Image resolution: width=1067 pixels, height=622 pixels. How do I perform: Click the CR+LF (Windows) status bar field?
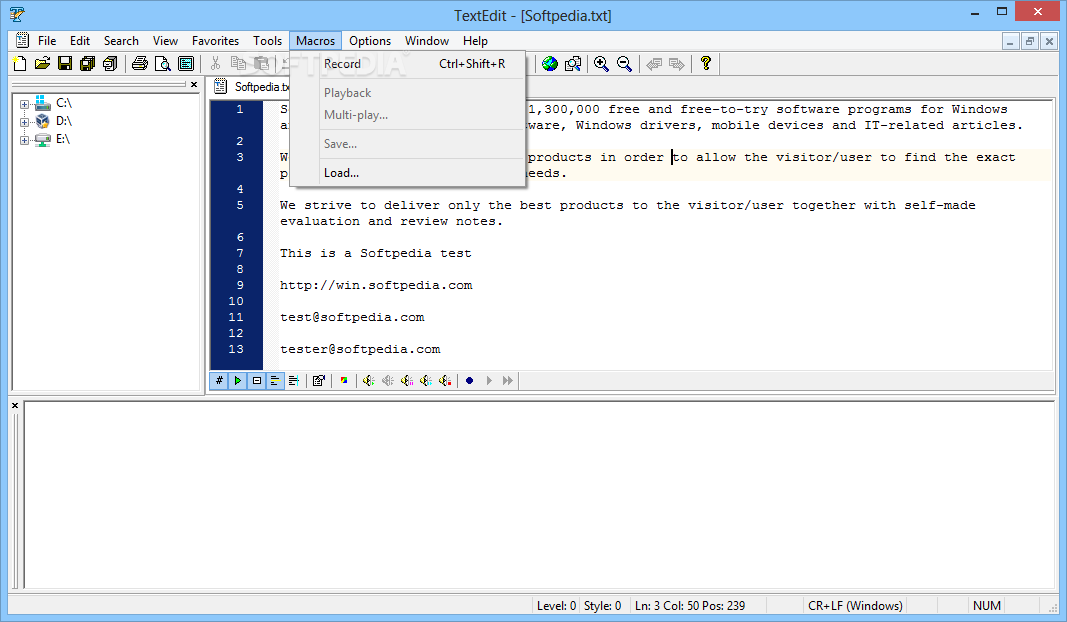click(x=855, y=606)
